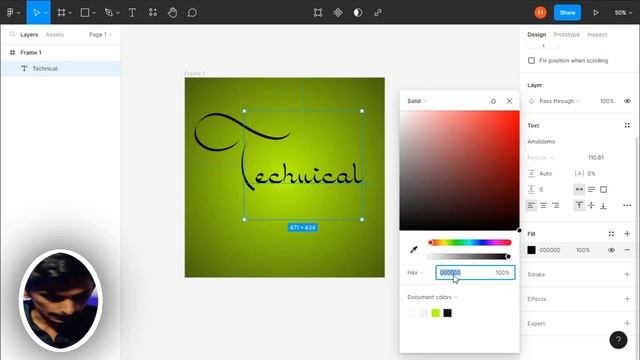Click the Edit object icon
The width and height of the screenshot is (640, 360).
pyautogui.click(x=318, y=13)
